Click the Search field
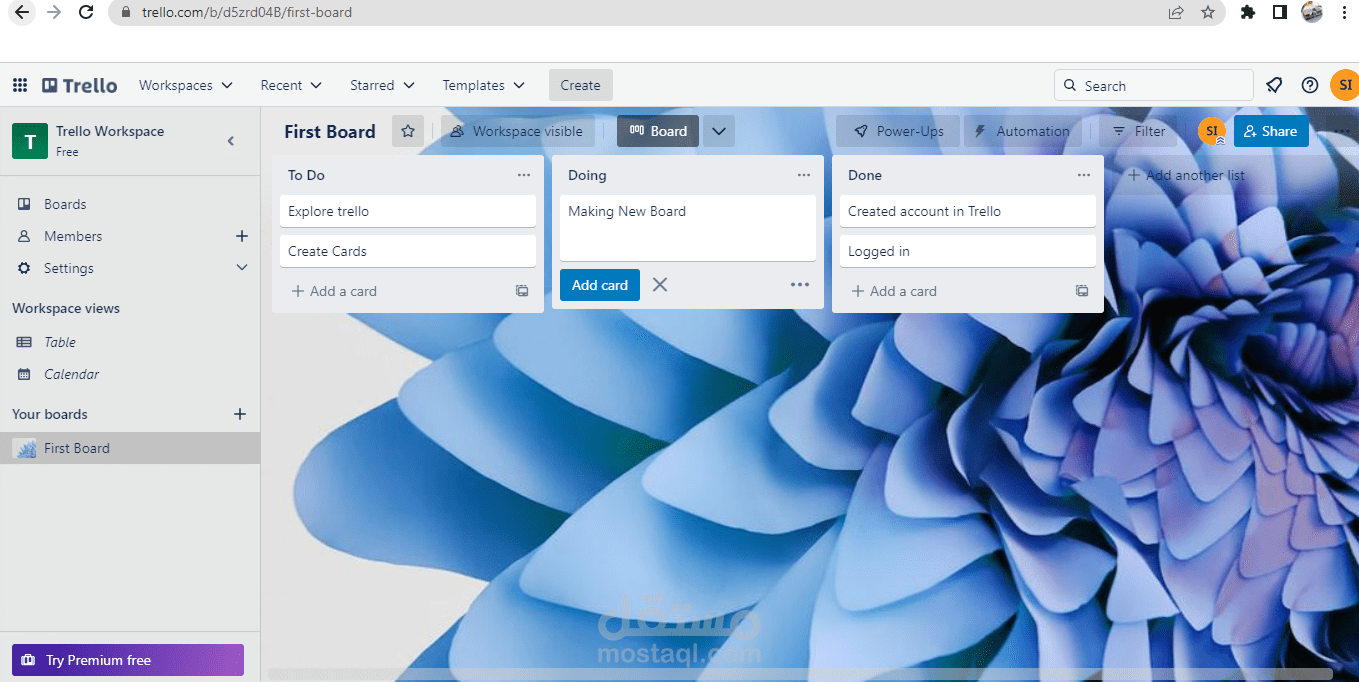Viewport: 1359px width, 682px height. click(x=1154, y=85)
